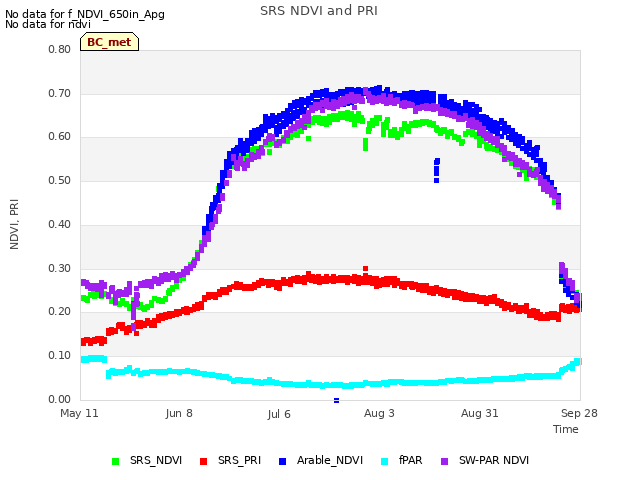Image resolution: width=640 pixels, height=480 pixels.
Task: Click the 0.60 y-axis tick value
Action: click(60, 137)
